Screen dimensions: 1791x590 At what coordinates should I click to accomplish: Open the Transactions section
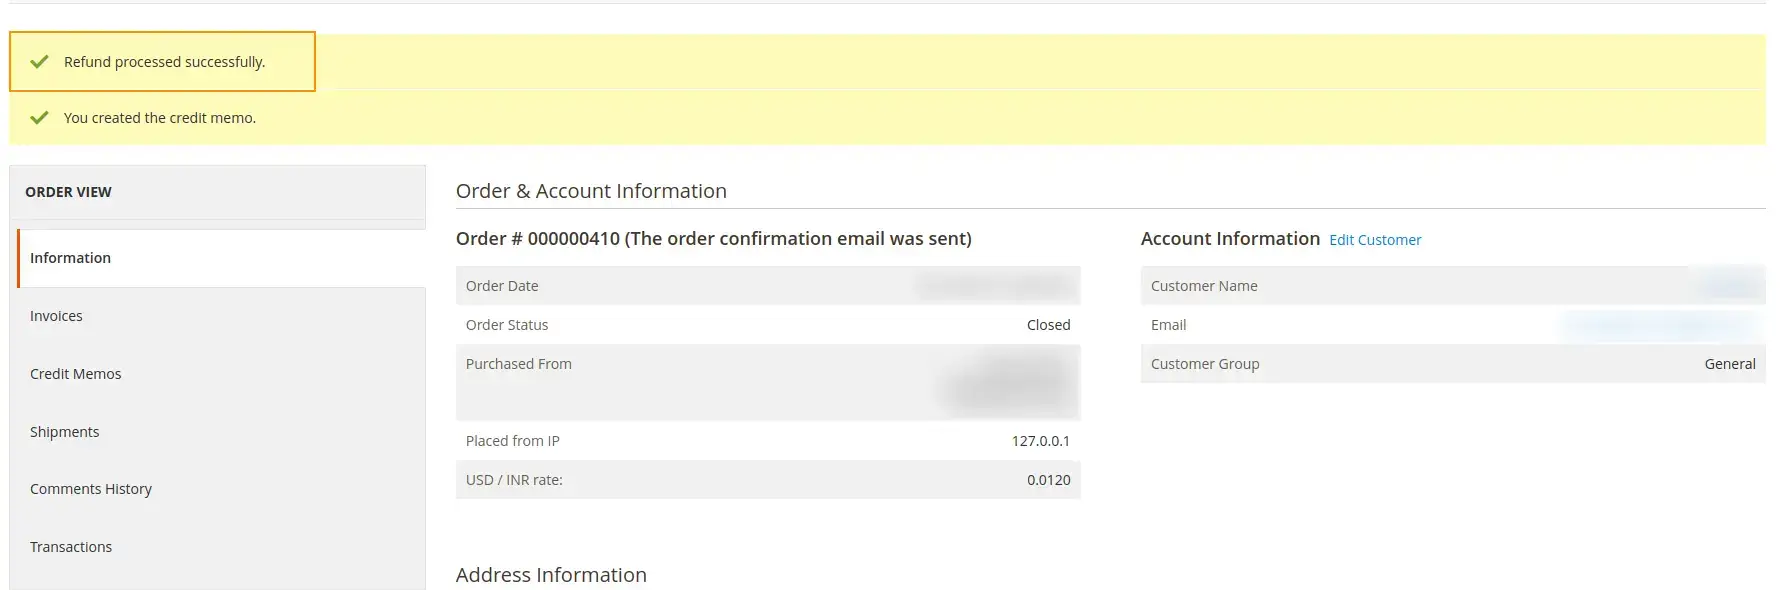(x=70, y=546)
